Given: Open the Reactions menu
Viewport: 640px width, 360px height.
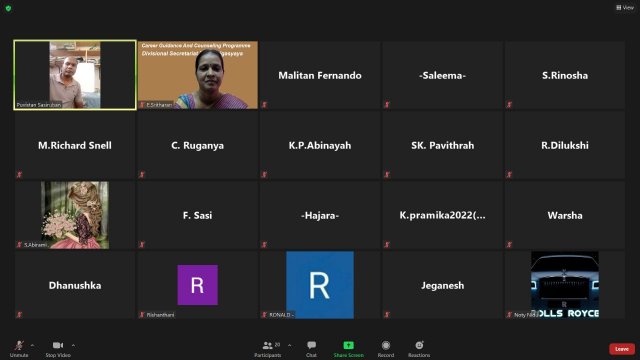Looking at the screenshot, I should tap(419, 349).
